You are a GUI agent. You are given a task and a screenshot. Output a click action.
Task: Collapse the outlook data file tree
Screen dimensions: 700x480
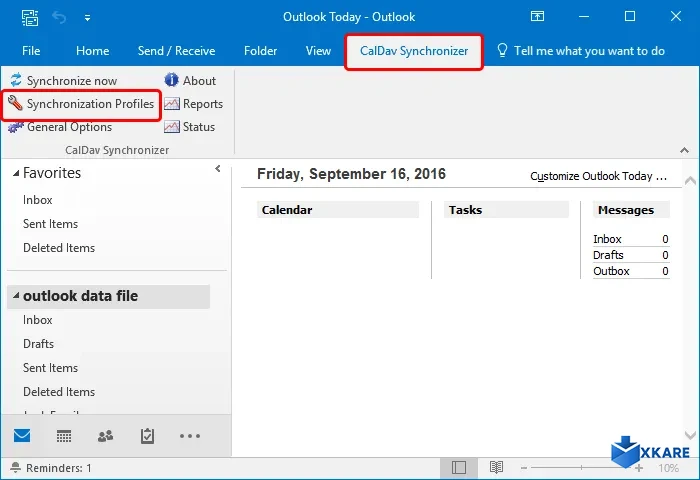tap(16, 296)
